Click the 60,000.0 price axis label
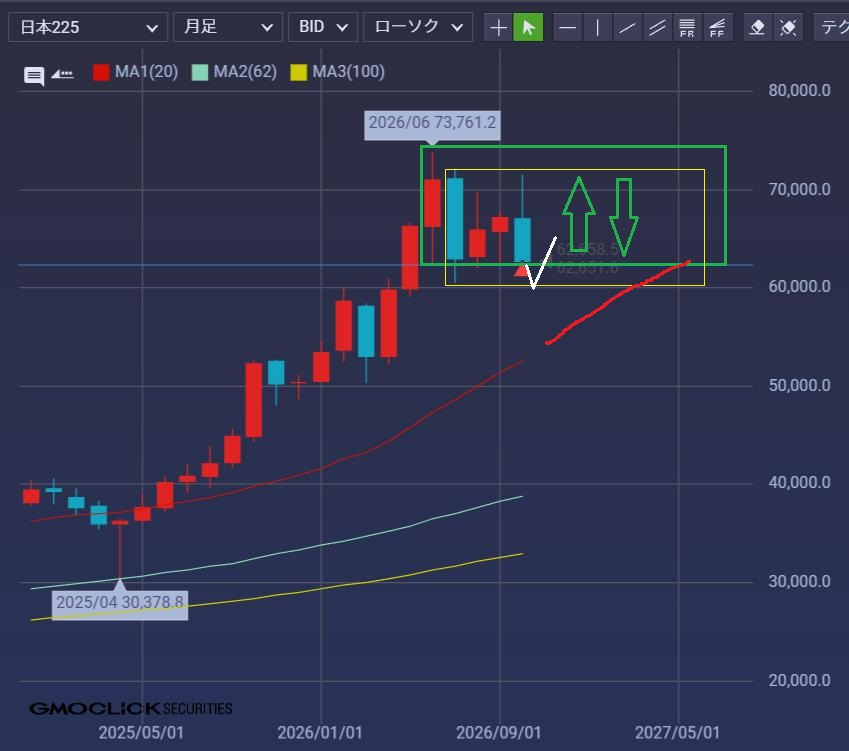Viewport: 849px width, 751px height. (x=799, y=286)
